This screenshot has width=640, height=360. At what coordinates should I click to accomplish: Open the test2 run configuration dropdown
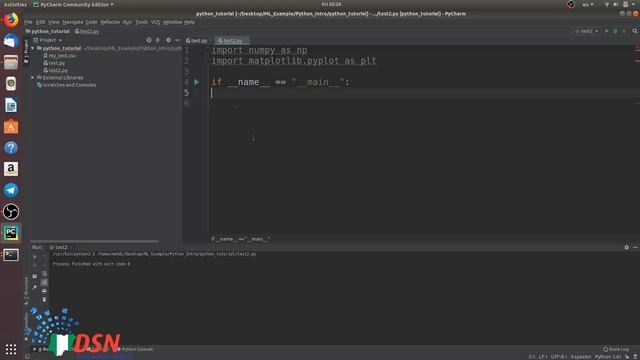click(587, 31)
